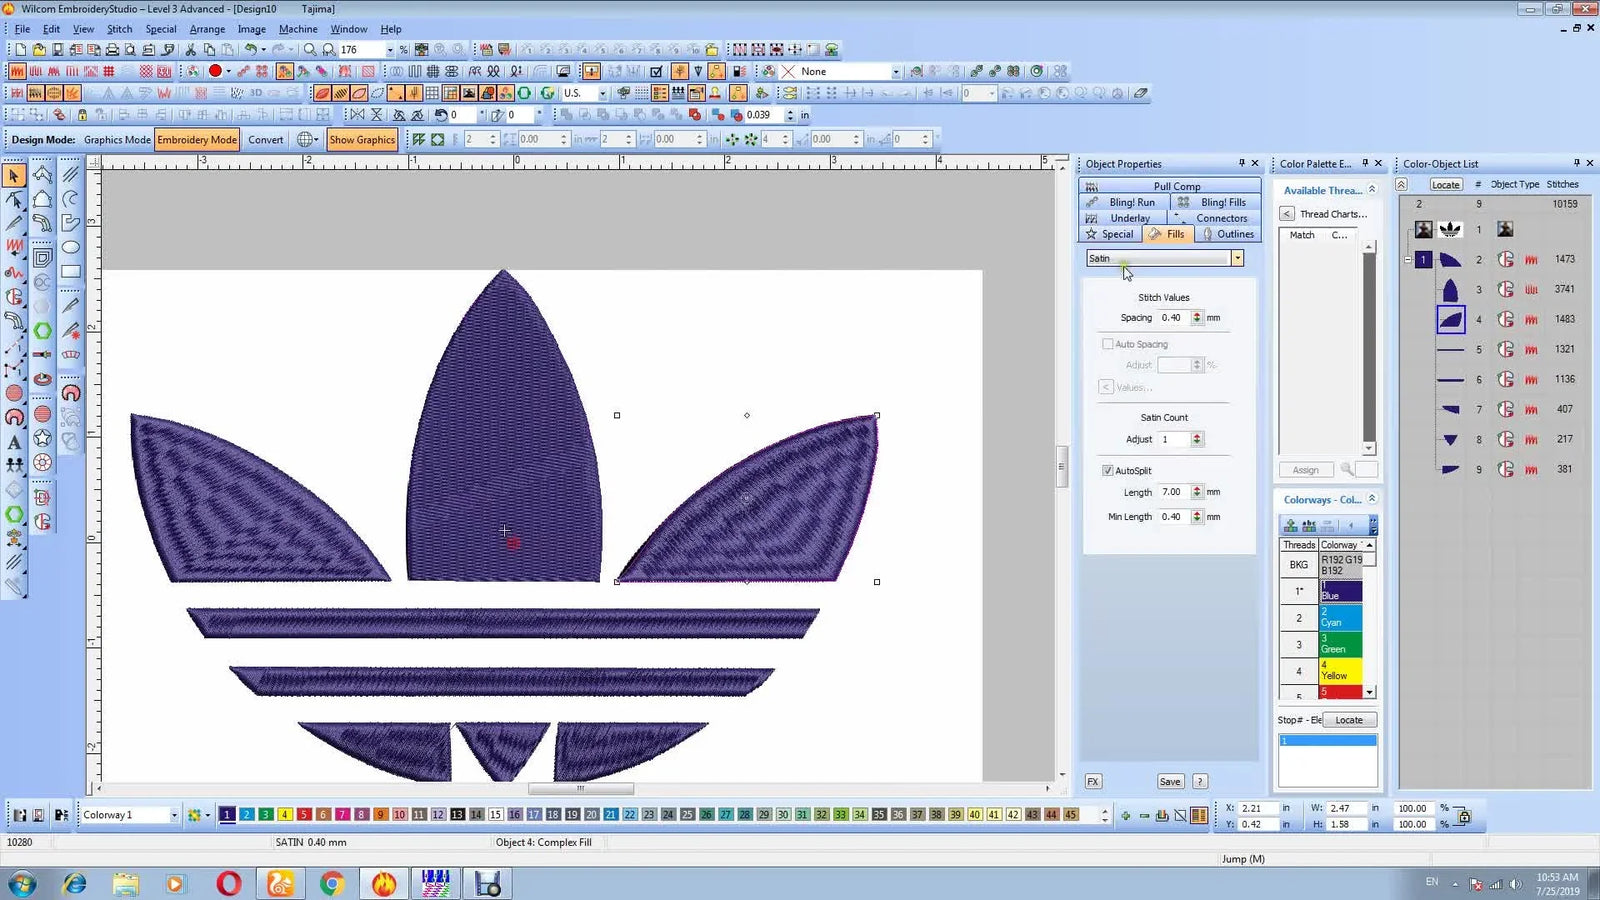Screen dimensions: 1600x900
Task: Collapse tree node for color 1
Action: tap(1408, 259)
